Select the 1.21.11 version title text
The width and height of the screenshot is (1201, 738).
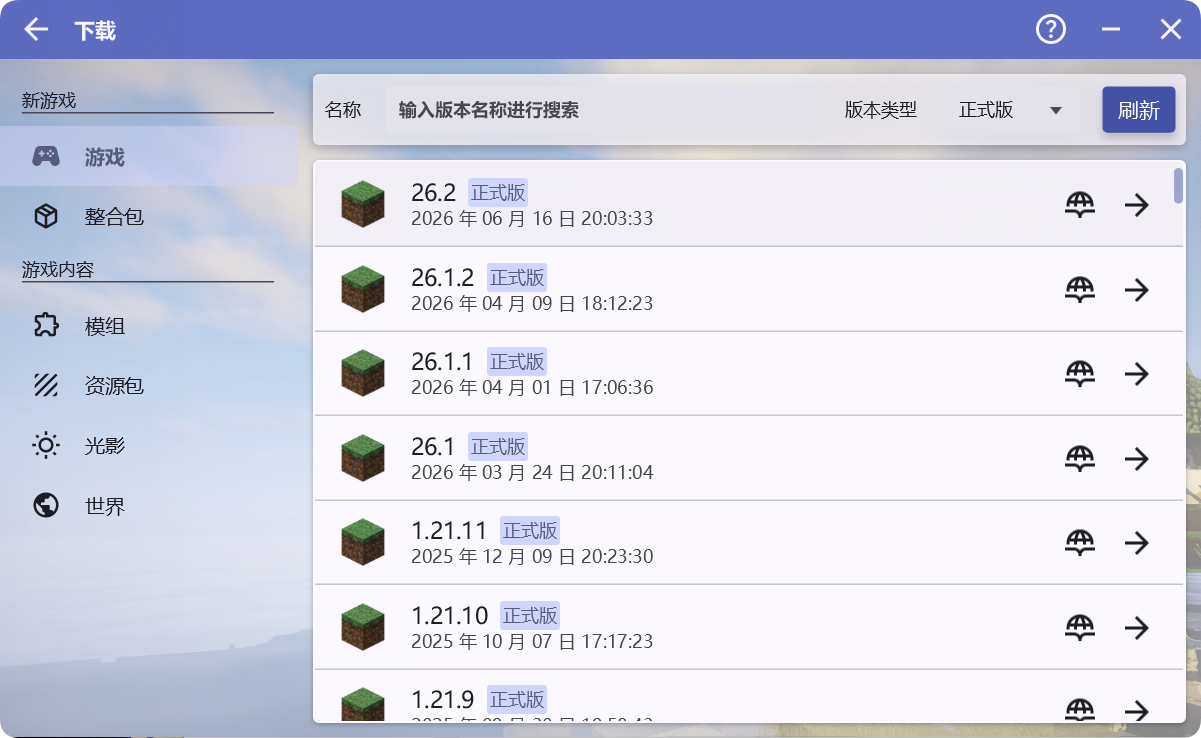pyautogui.click(x=449, y=531)
